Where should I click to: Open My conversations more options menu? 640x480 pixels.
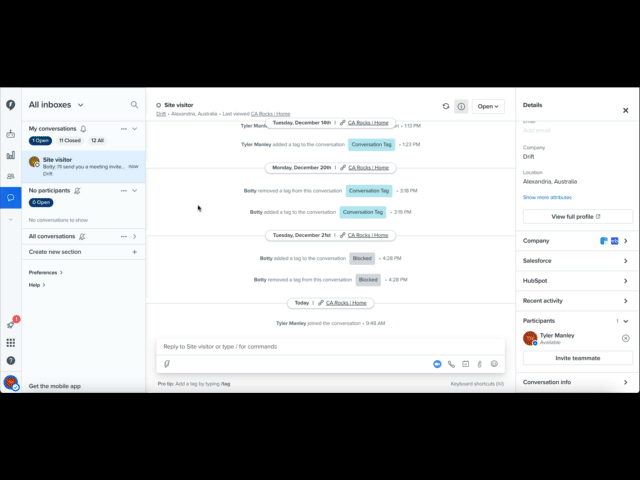point(124,129)
